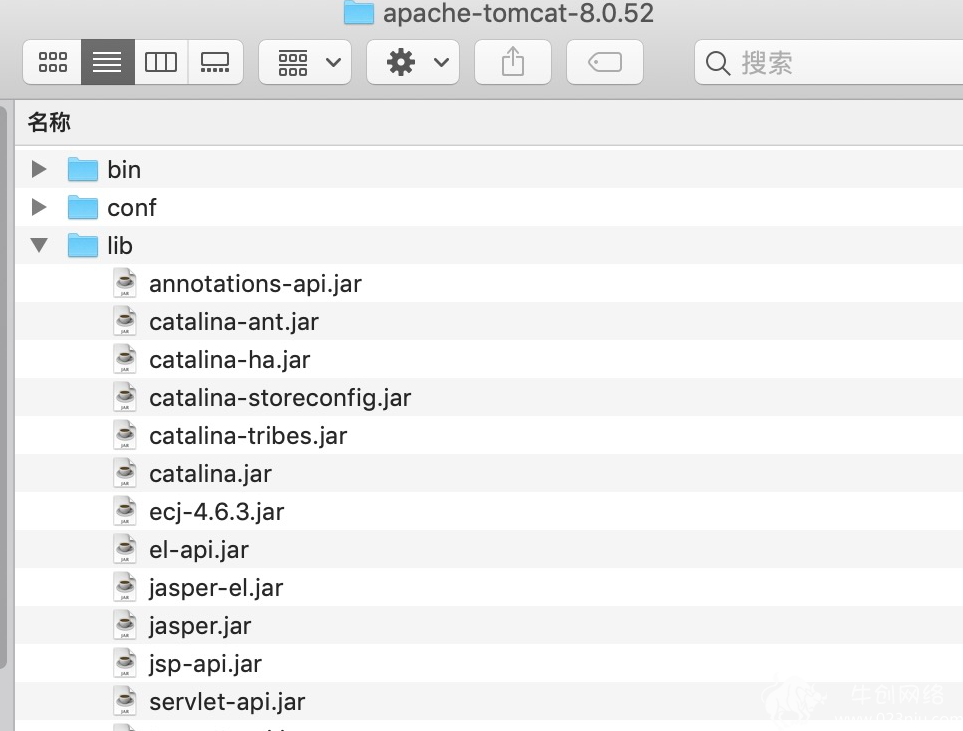Switch to gallery cover flow view
963x731 pixels.
click(x=215, y=62)
